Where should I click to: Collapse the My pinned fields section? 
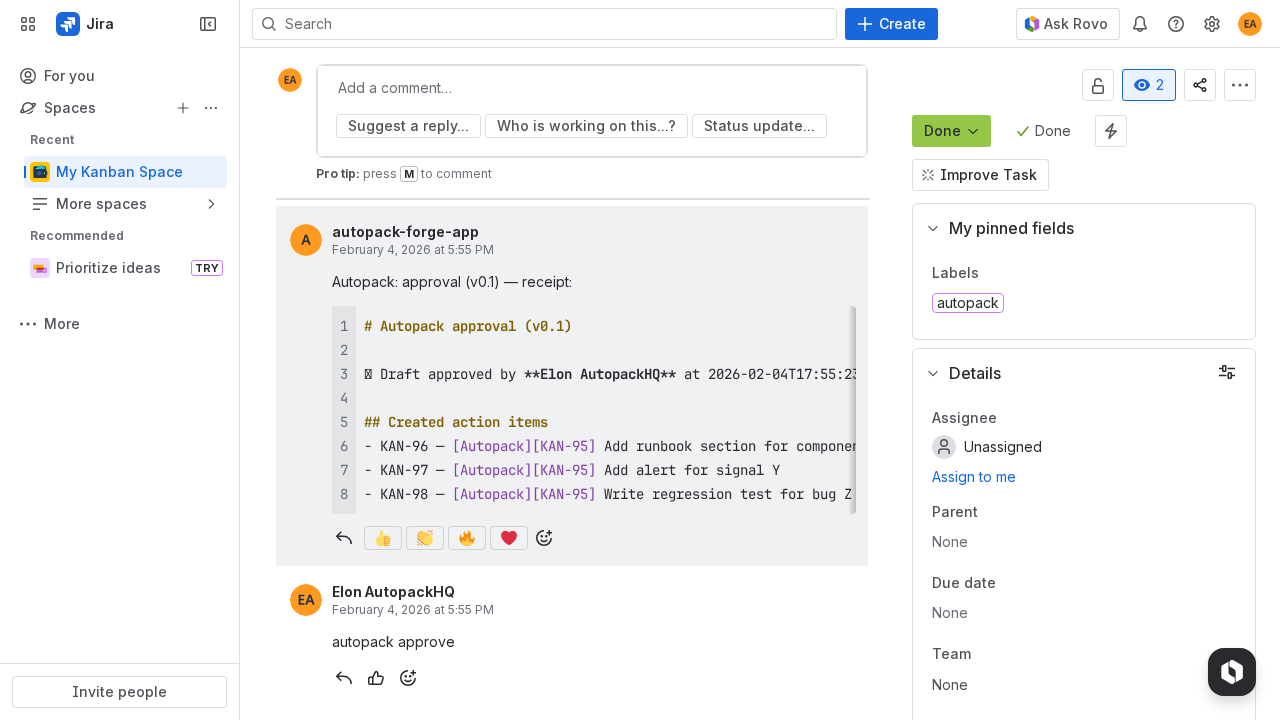tap(933, 228)
